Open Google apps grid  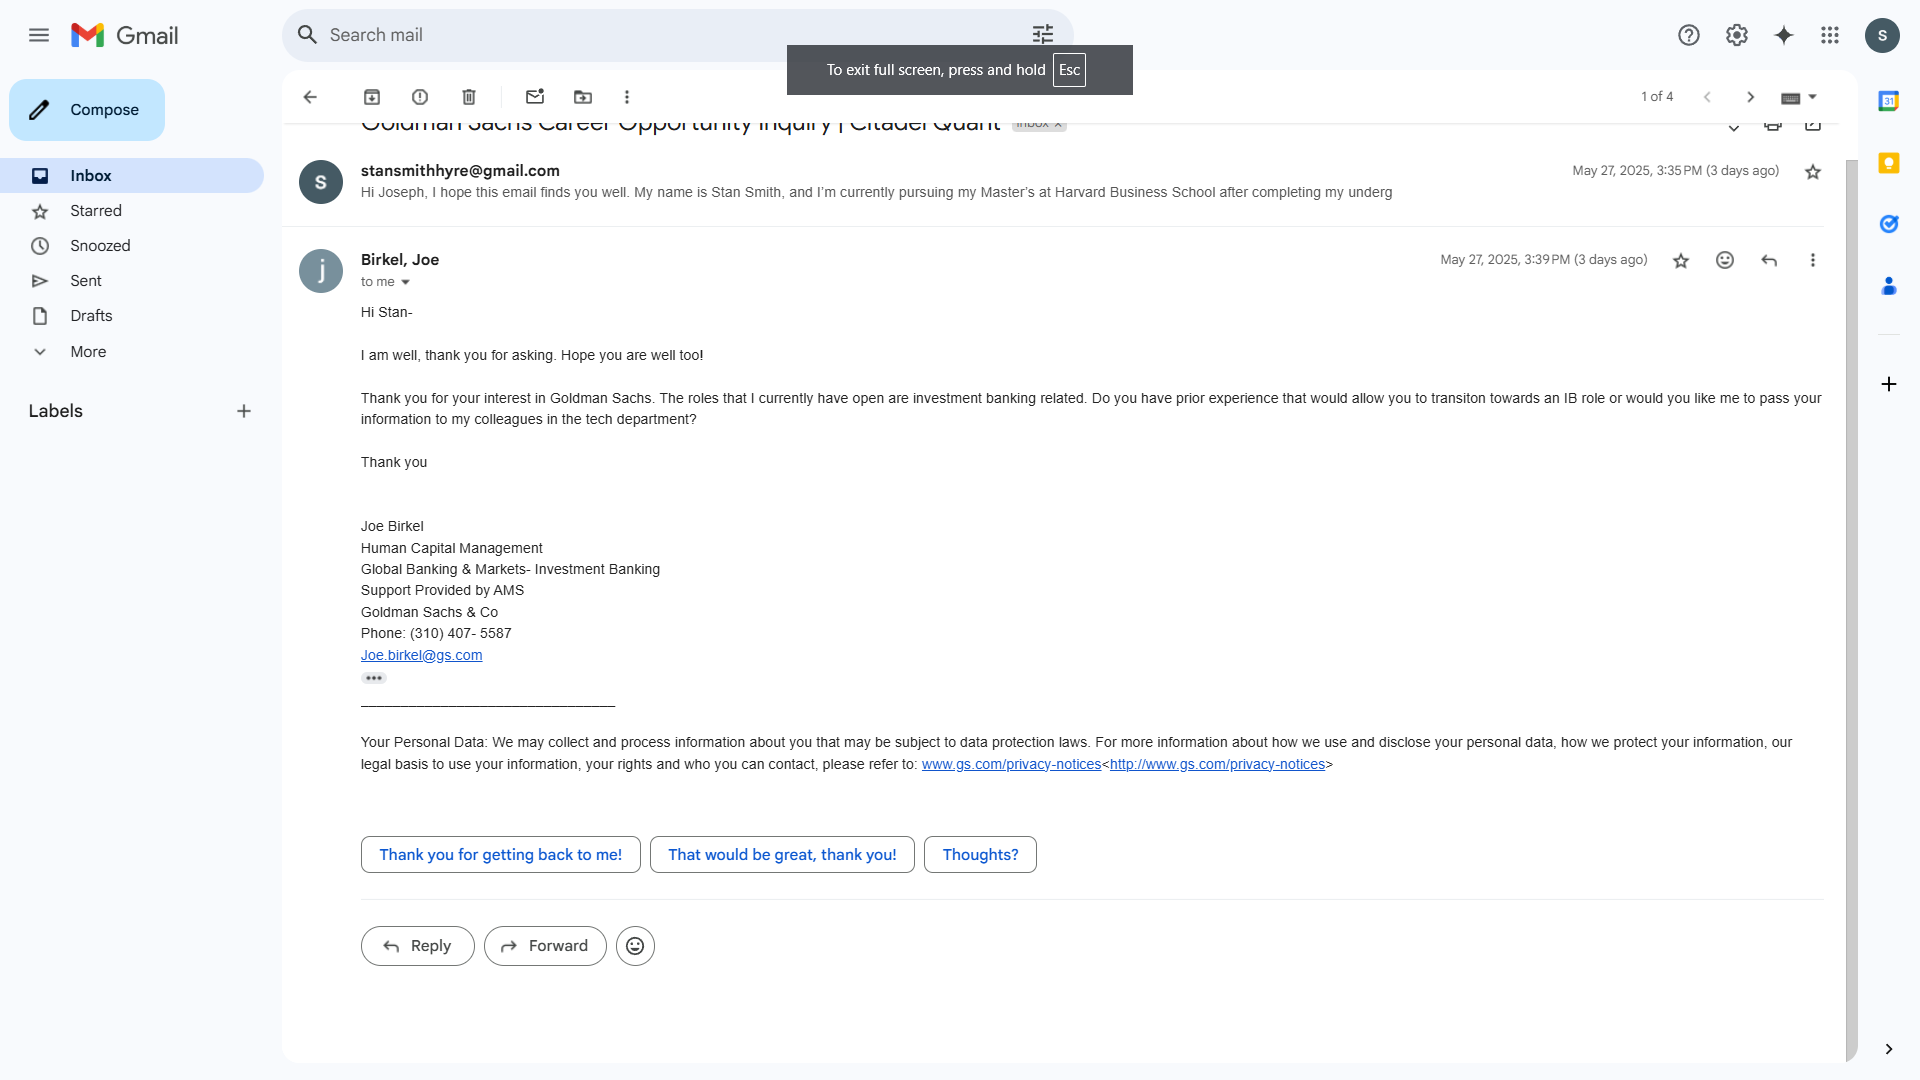pos(1830,35)
